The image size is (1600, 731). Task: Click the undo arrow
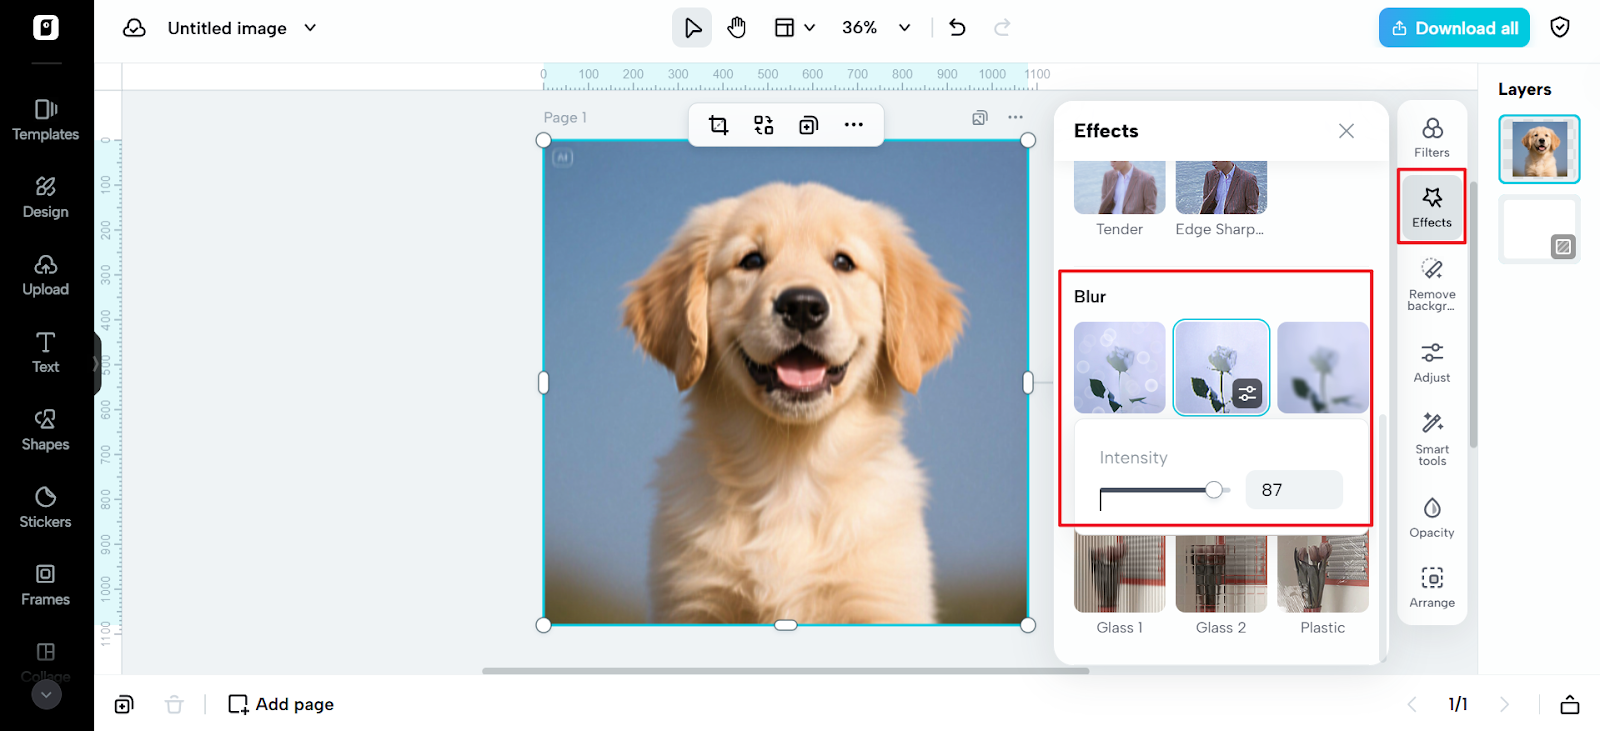pos(957,28)
